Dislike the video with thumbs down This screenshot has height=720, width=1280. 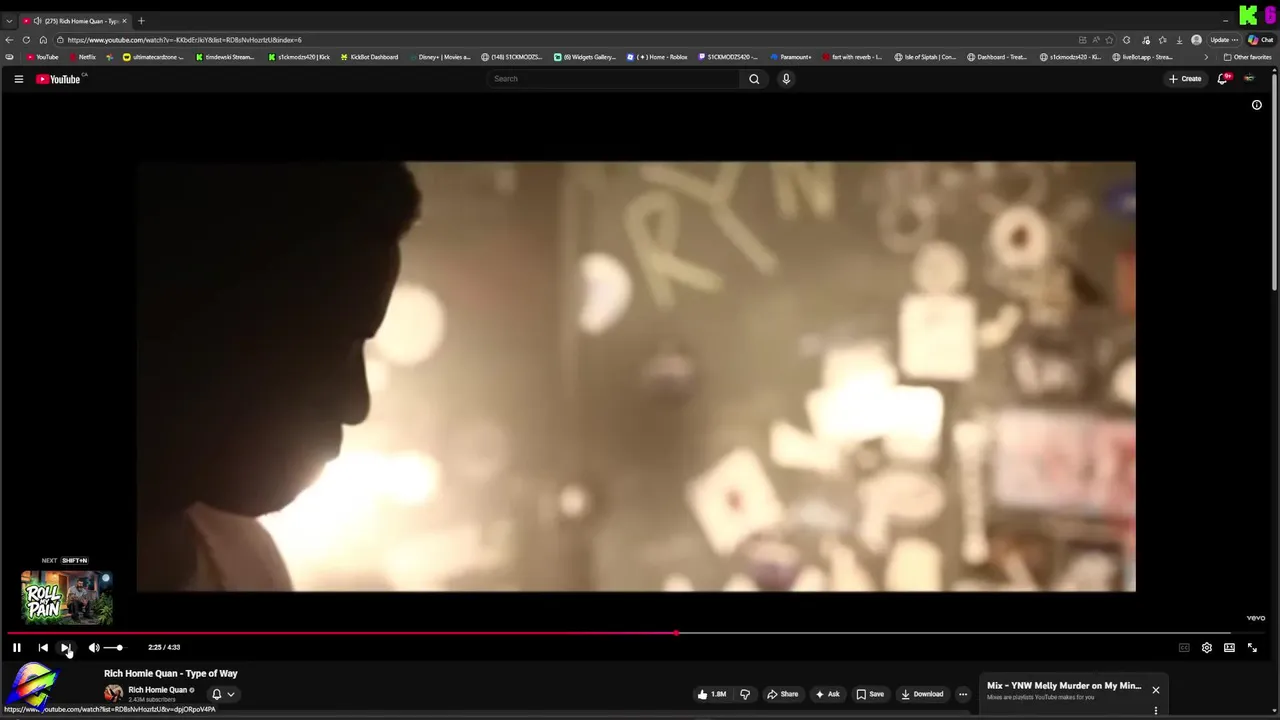[744, 694]
